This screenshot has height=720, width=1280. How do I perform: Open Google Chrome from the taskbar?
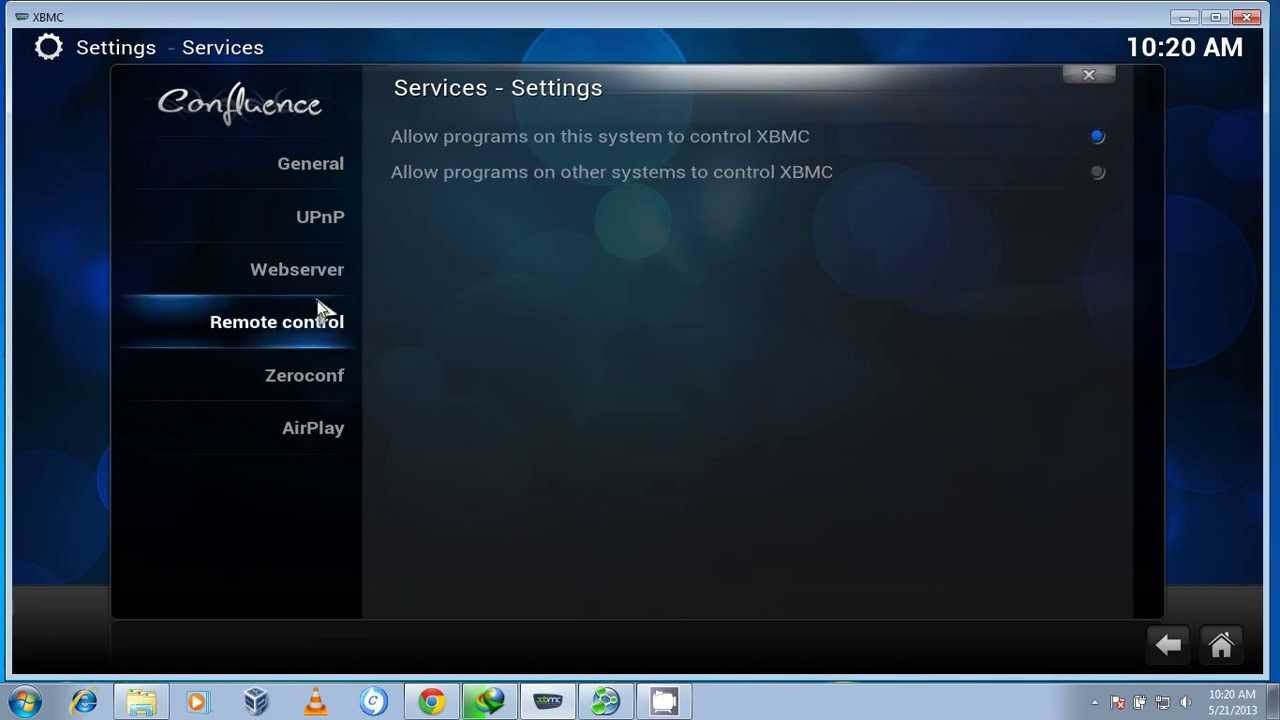(x=431, y=702)
